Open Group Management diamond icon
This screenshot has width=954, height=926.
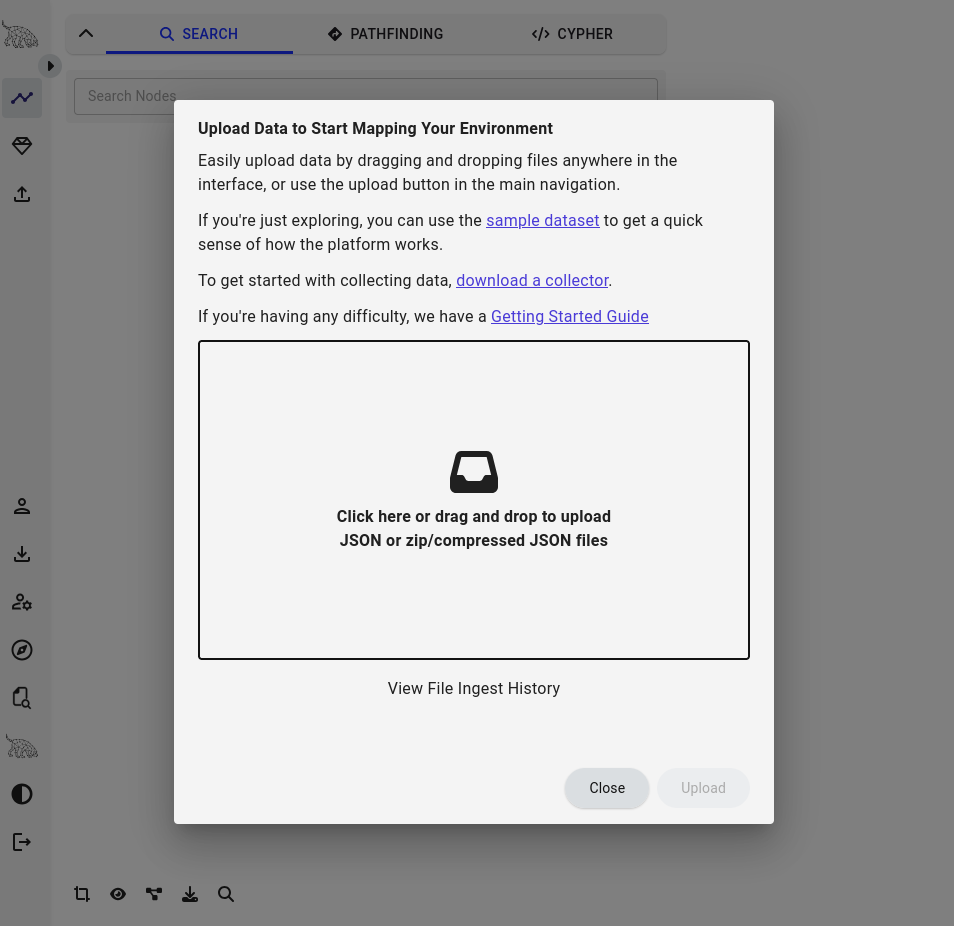22,146
